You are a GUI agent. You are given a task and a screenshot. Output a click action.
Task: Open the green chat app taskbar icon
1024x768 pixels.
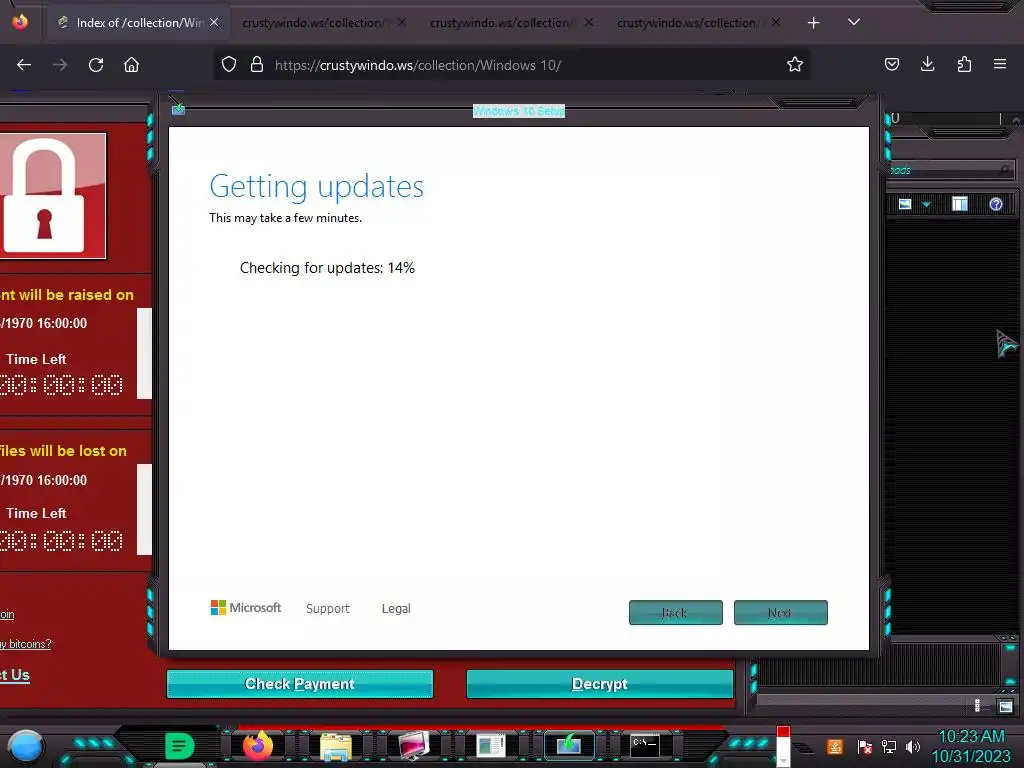click(179, 746)
